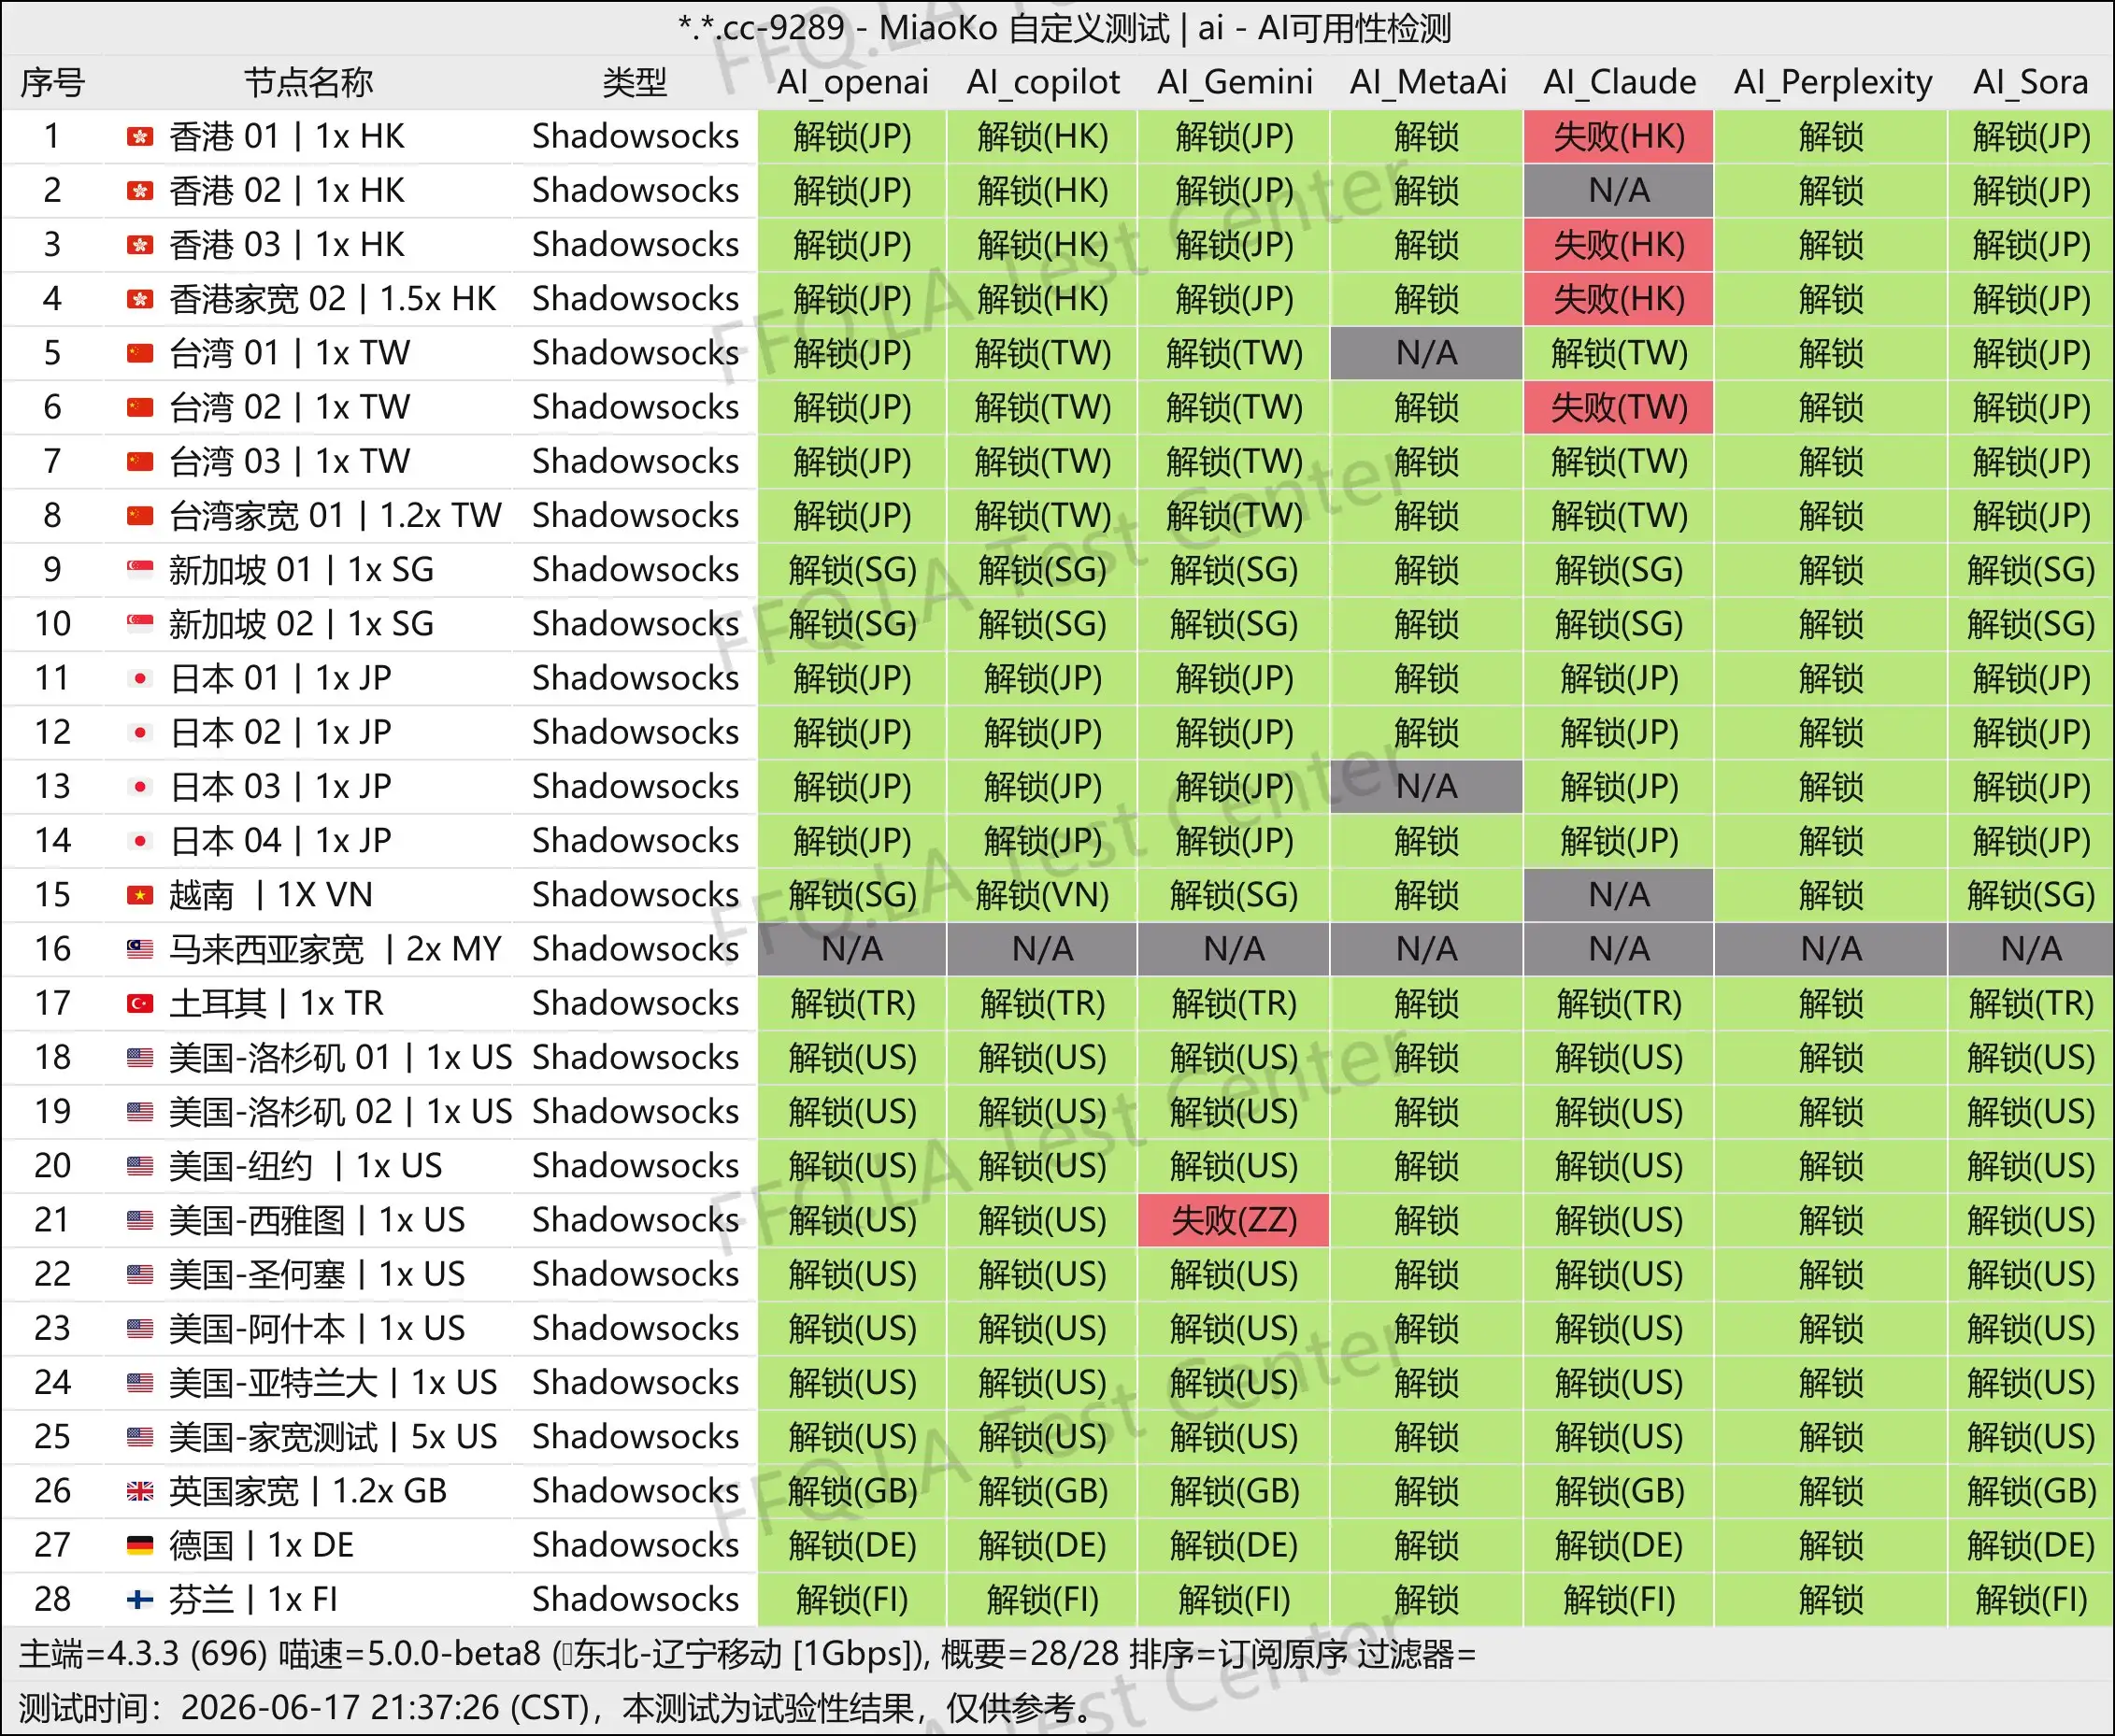Image resolution: width=2115 pixels, height=1736 pixels.
Task: Click the red 失败(TW) cell
Action: click(x=1619, y=407)
